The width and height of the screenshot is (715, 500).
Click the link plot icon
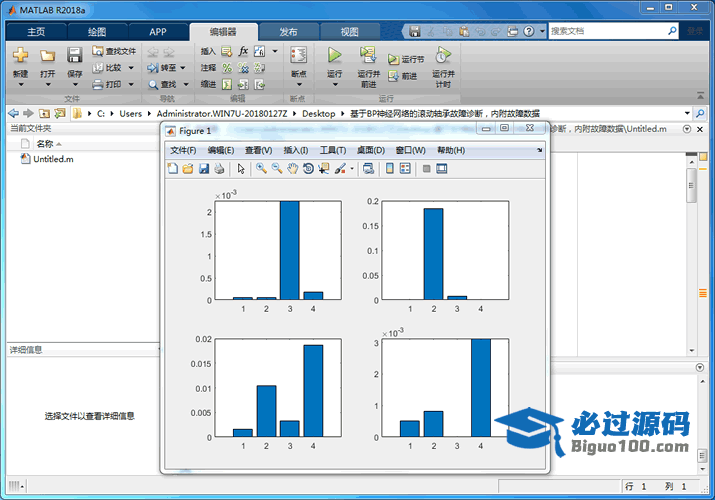368,169
